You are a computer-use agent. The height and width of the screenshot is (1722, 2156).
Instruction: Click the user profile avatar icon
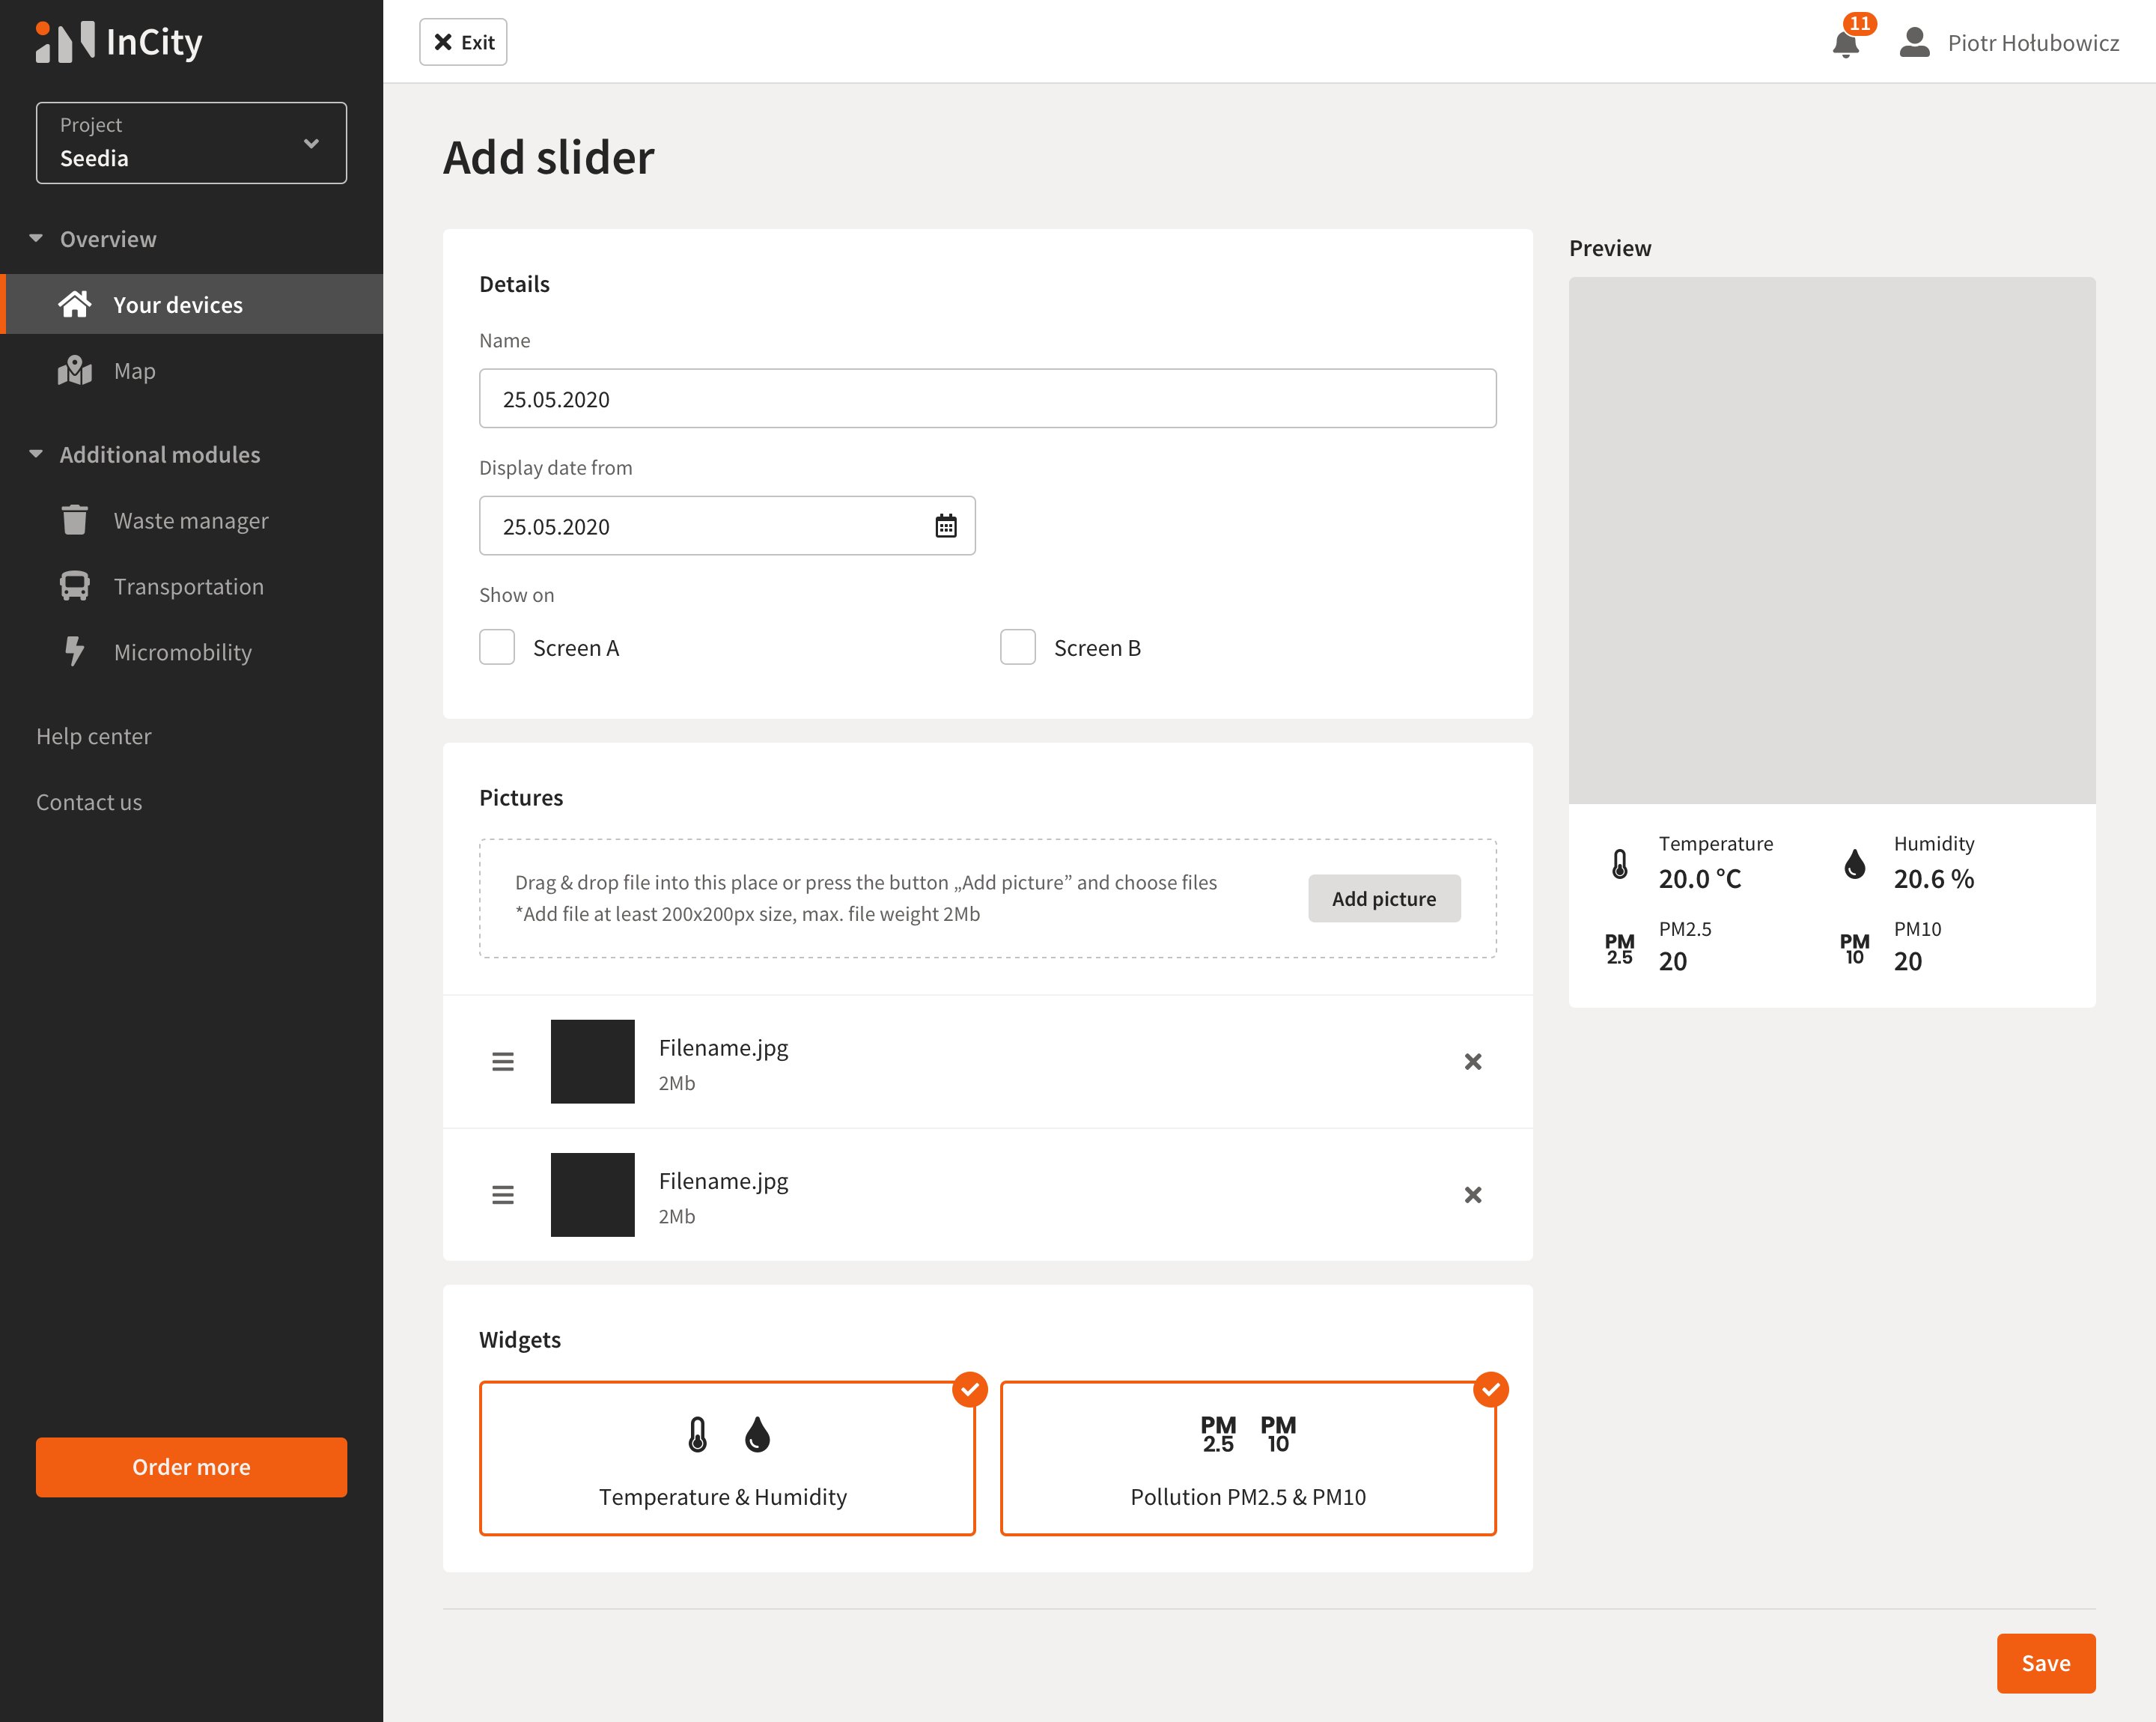pos(1914,42)
